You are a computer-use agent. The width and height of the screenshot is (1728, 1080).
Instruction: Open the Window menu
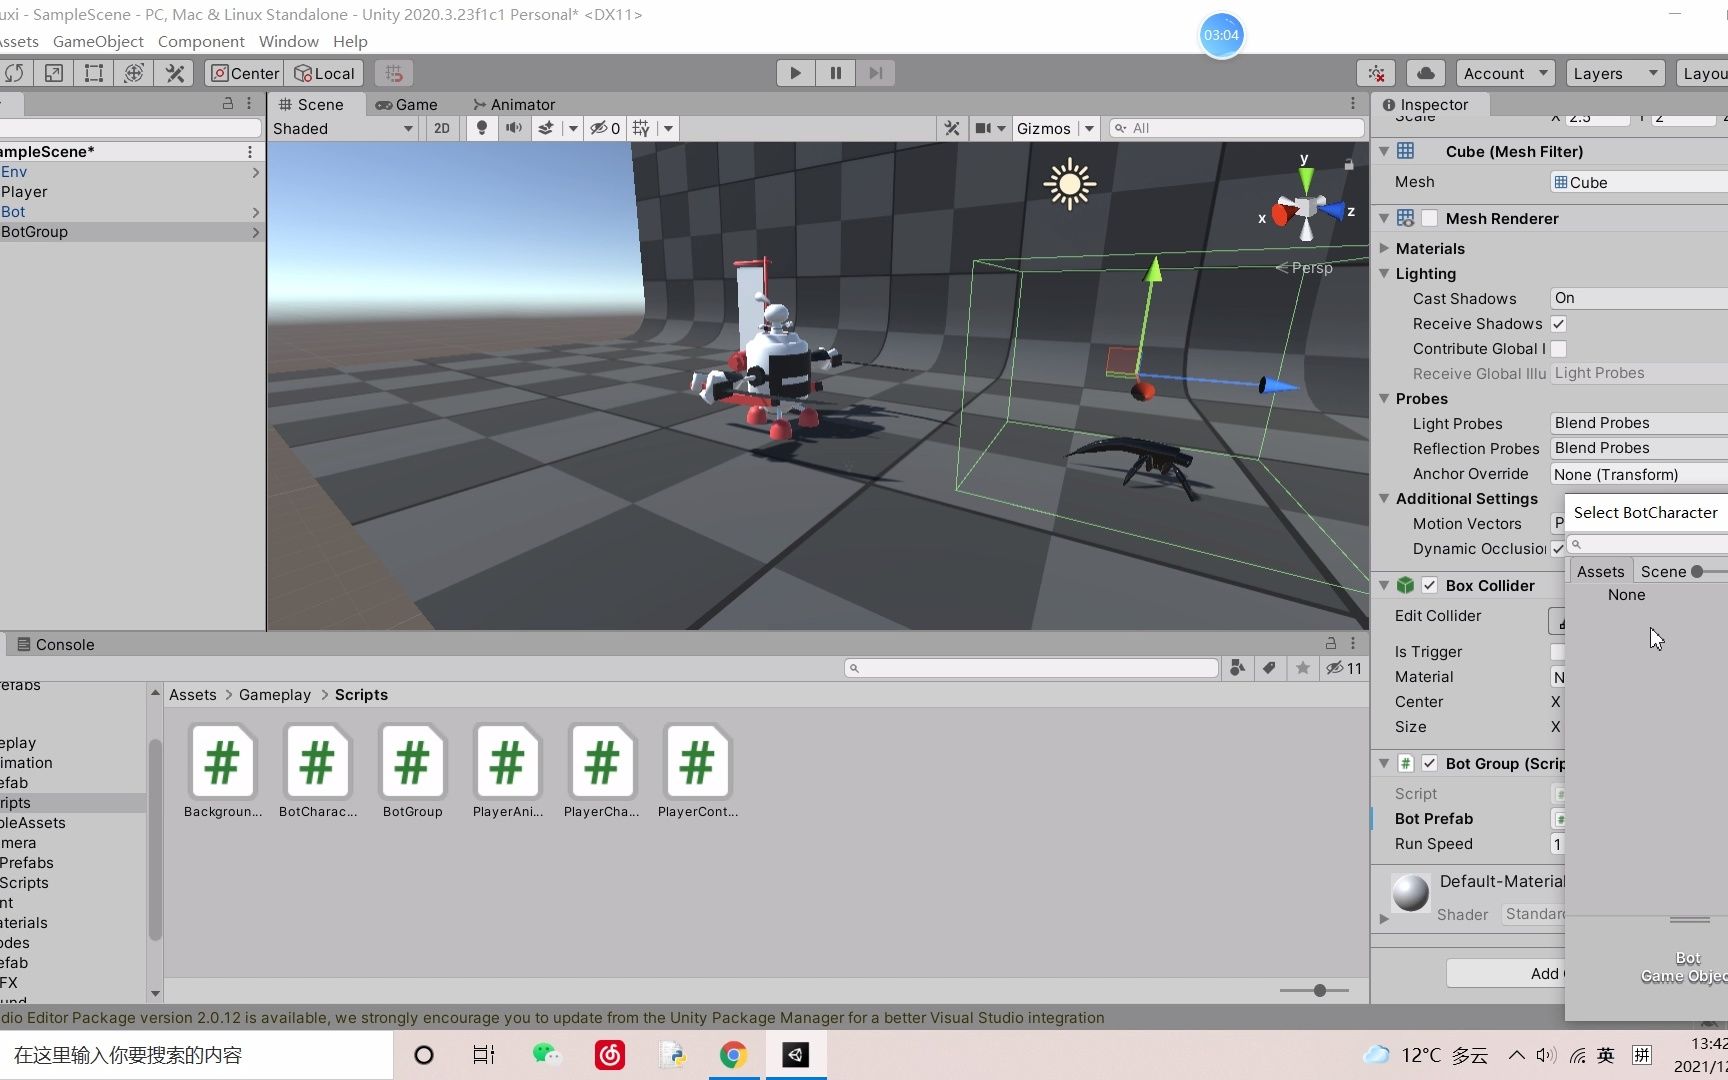[x=288, y=41]
